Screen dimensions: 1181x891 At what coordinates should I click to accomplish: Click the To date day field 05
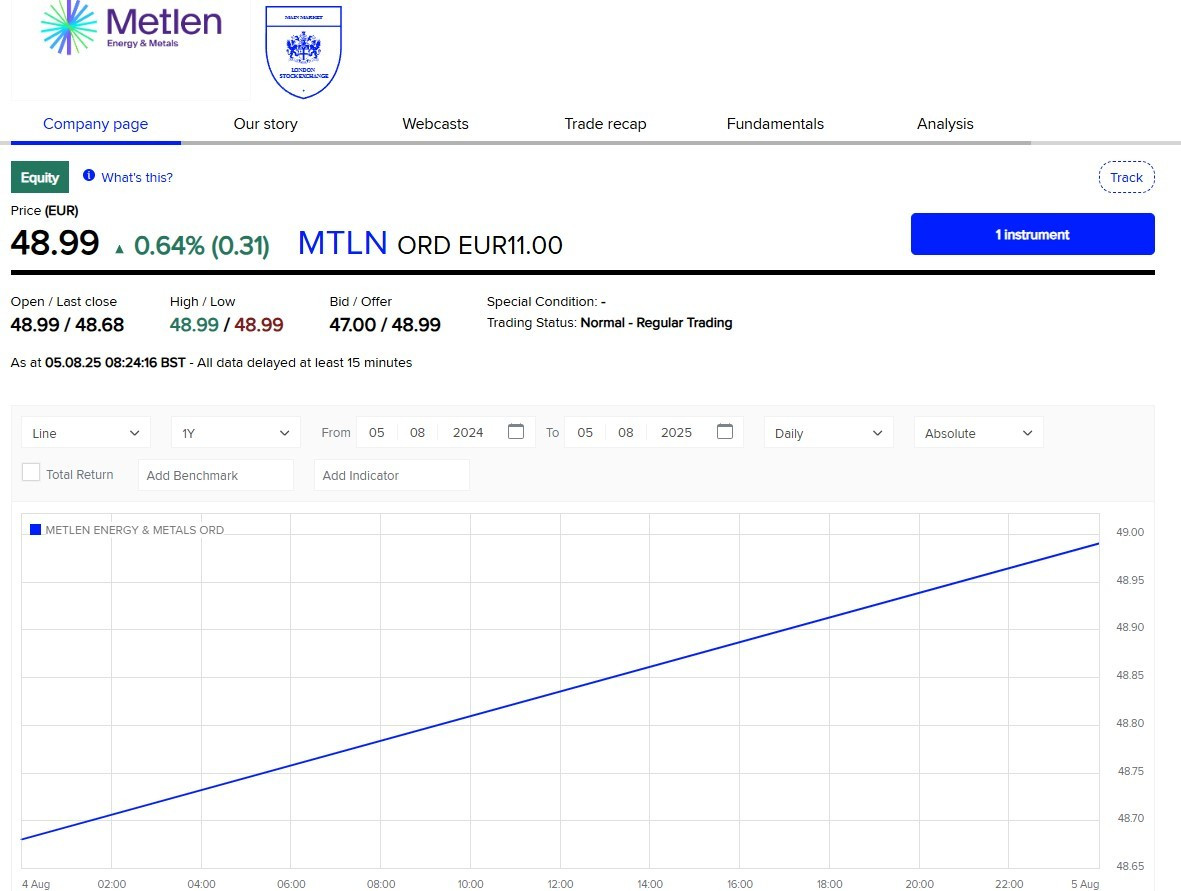[585, 432]
